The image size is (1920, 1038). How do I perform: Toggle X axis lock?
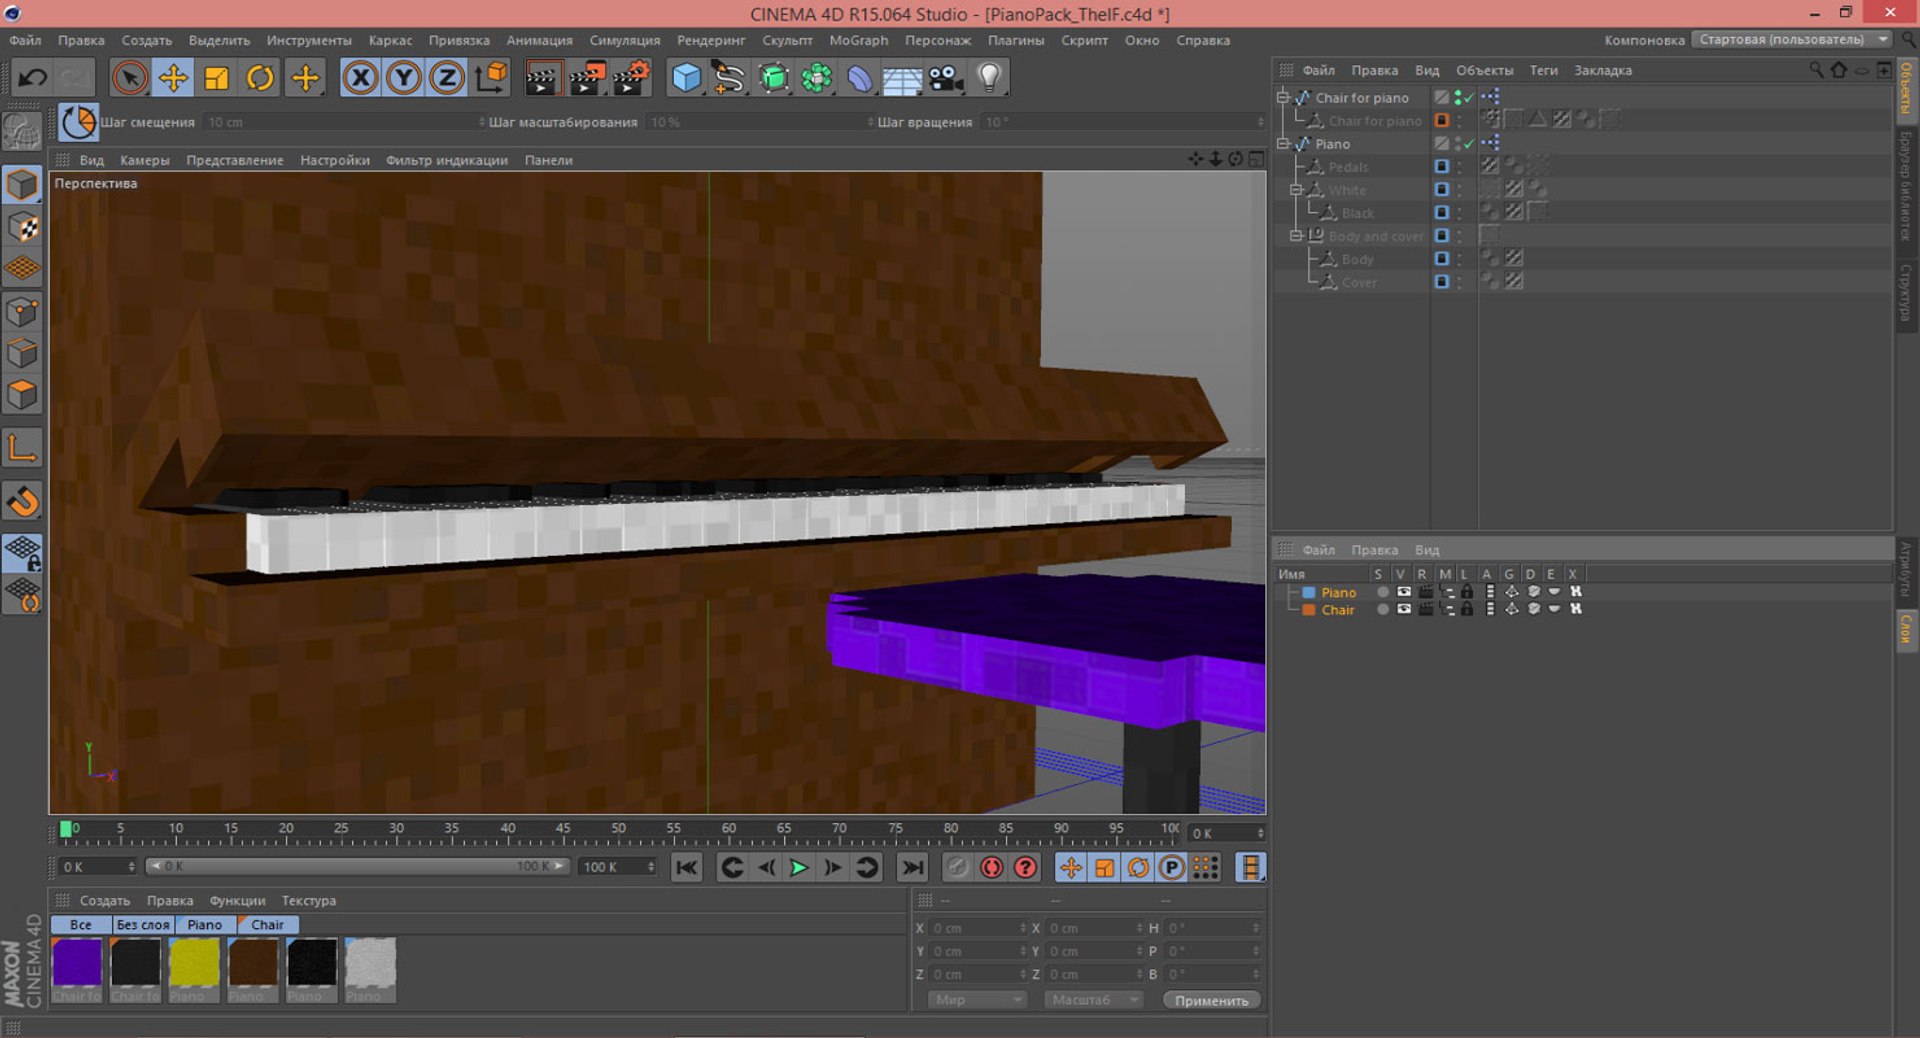pyautogui.click(x=360, y=78)
